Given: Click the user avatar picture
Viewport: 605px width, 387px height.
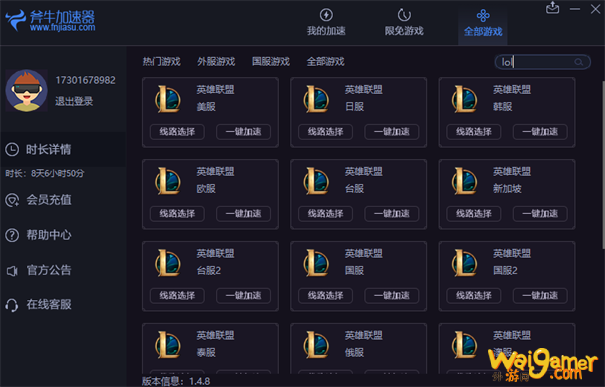Looking at the screenshot, I should [26, 91].
